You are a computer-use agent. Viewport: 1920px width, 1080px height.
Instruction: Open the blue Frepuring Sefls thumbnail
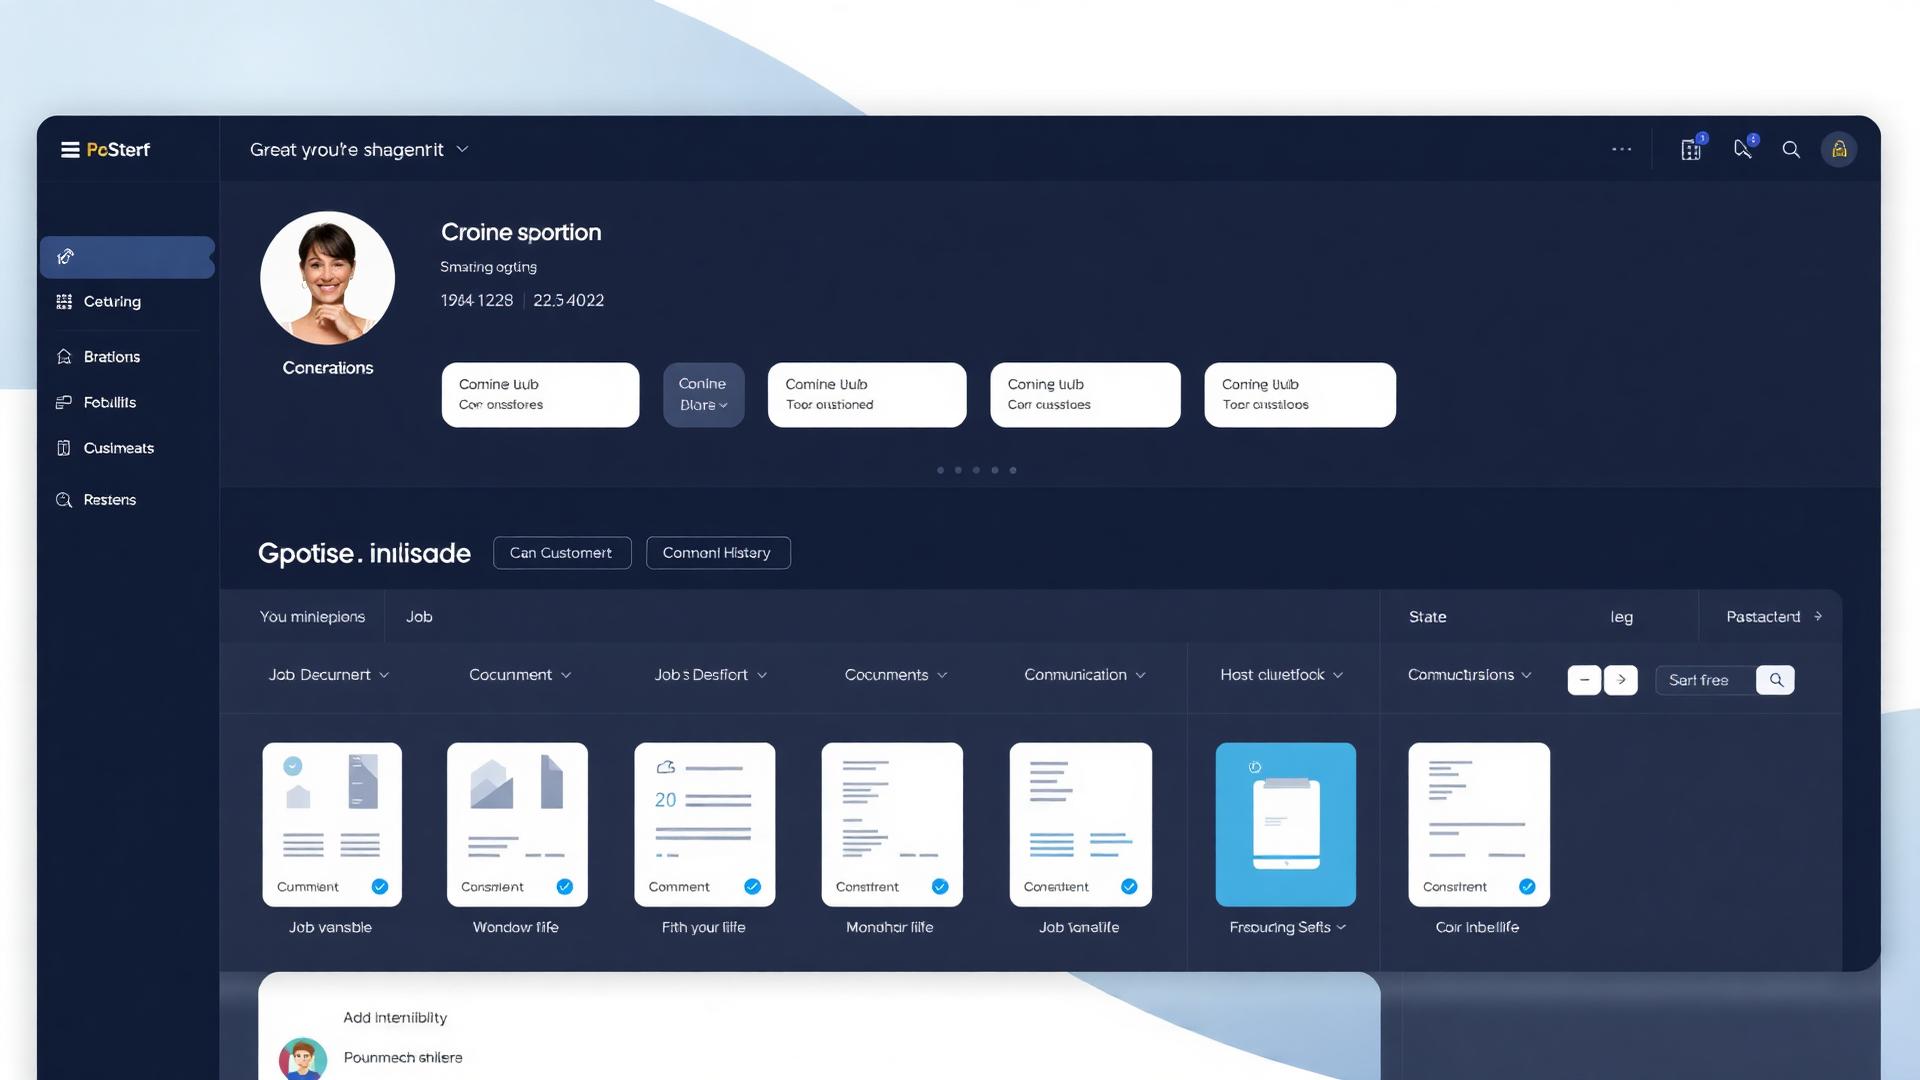click(1286, 825)
